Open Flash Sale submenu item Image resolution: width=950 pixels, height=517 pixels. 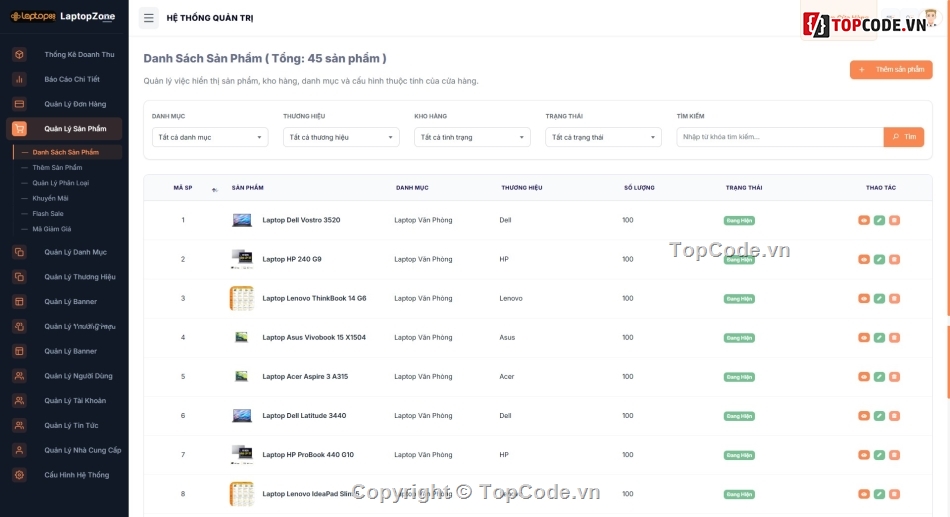48,213
